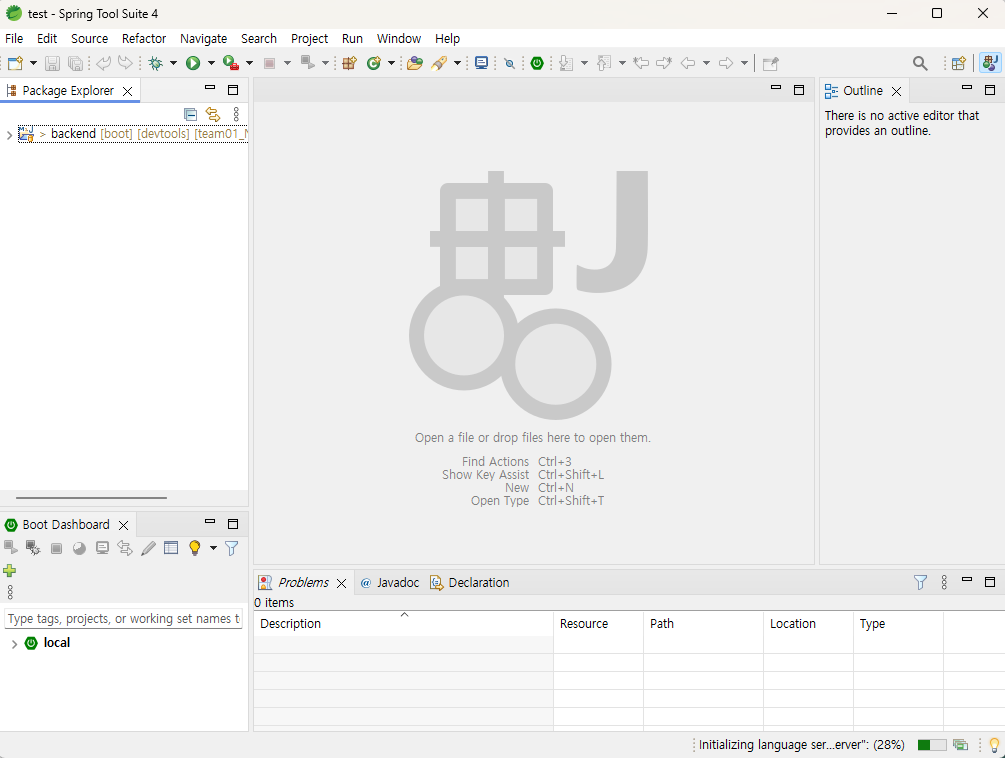
Task: Toggle the Problems view filter icon
Action: coord(920,582)
